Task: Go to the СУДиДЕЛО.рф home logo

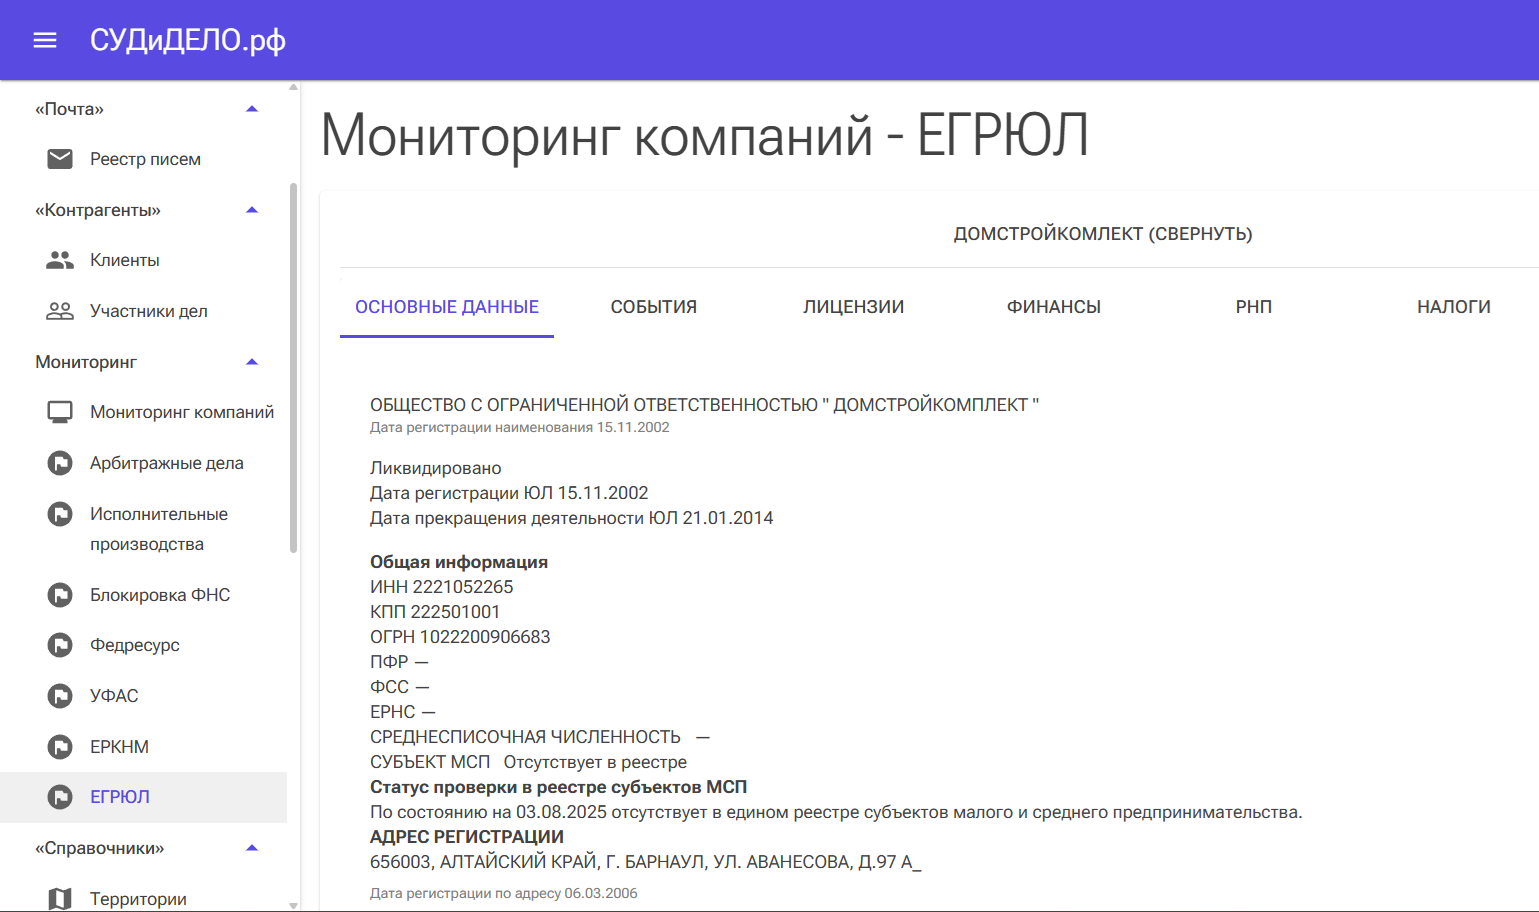Action: [188, 40]
